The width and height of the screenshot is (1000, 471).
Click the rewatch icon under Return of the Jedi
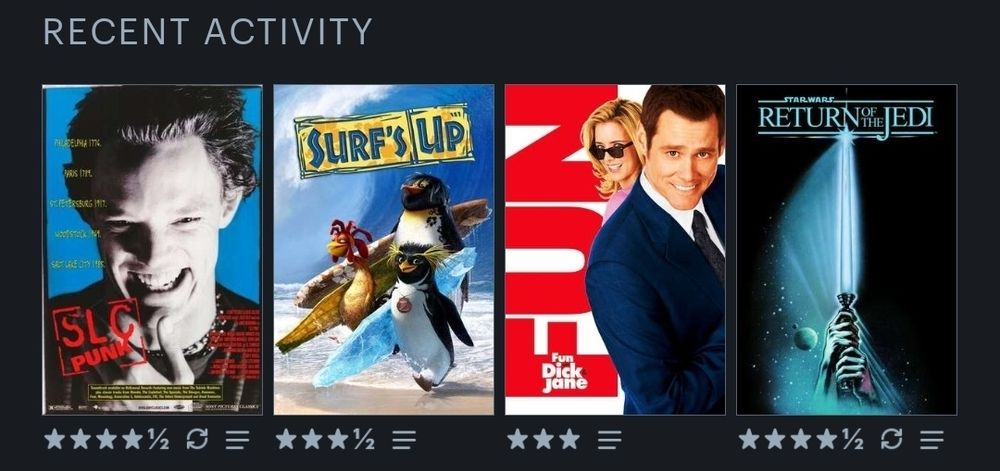(892, 439)
